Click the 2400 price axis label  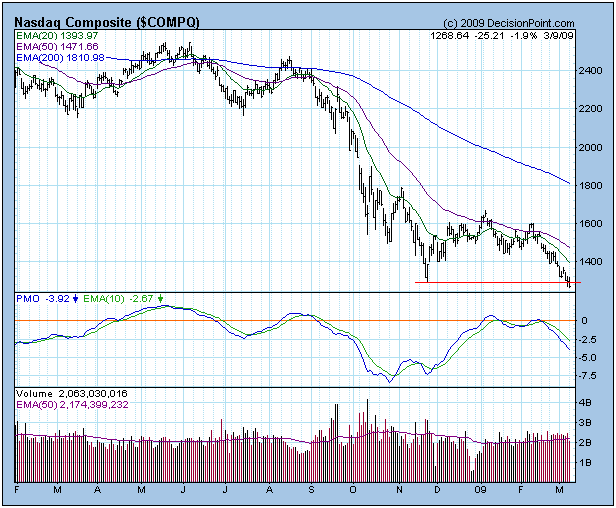(x=592, y=71)
